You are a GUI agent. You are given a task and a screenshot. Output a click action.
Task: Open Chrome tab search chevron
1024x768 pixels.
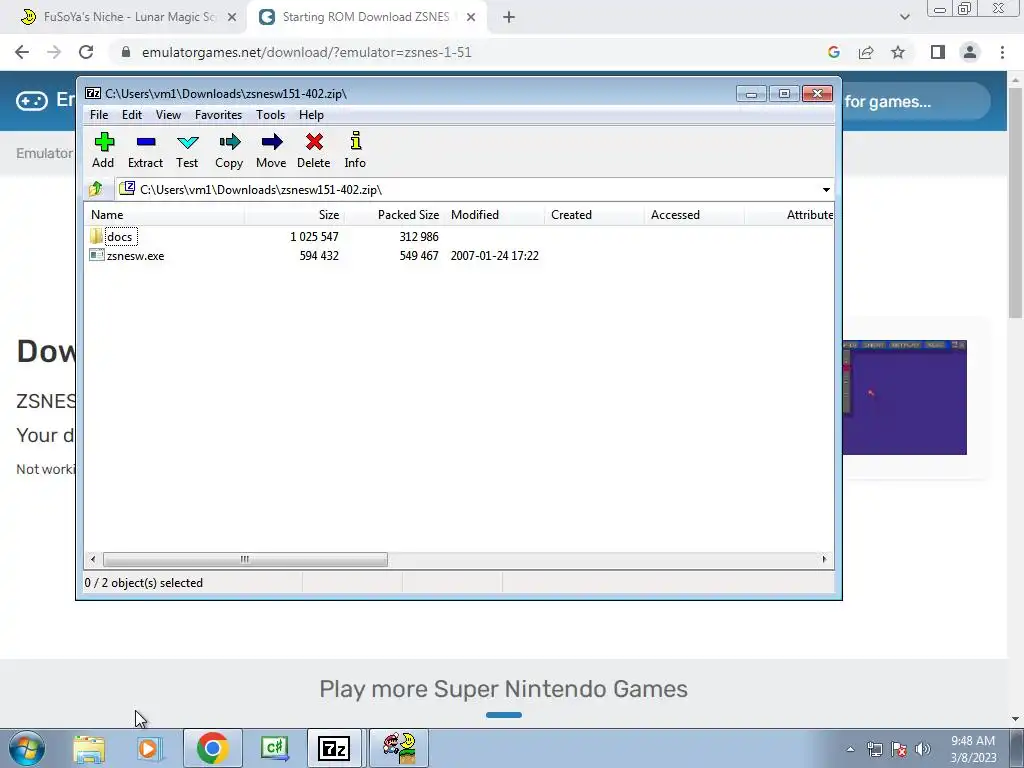(x=904, y=17)
